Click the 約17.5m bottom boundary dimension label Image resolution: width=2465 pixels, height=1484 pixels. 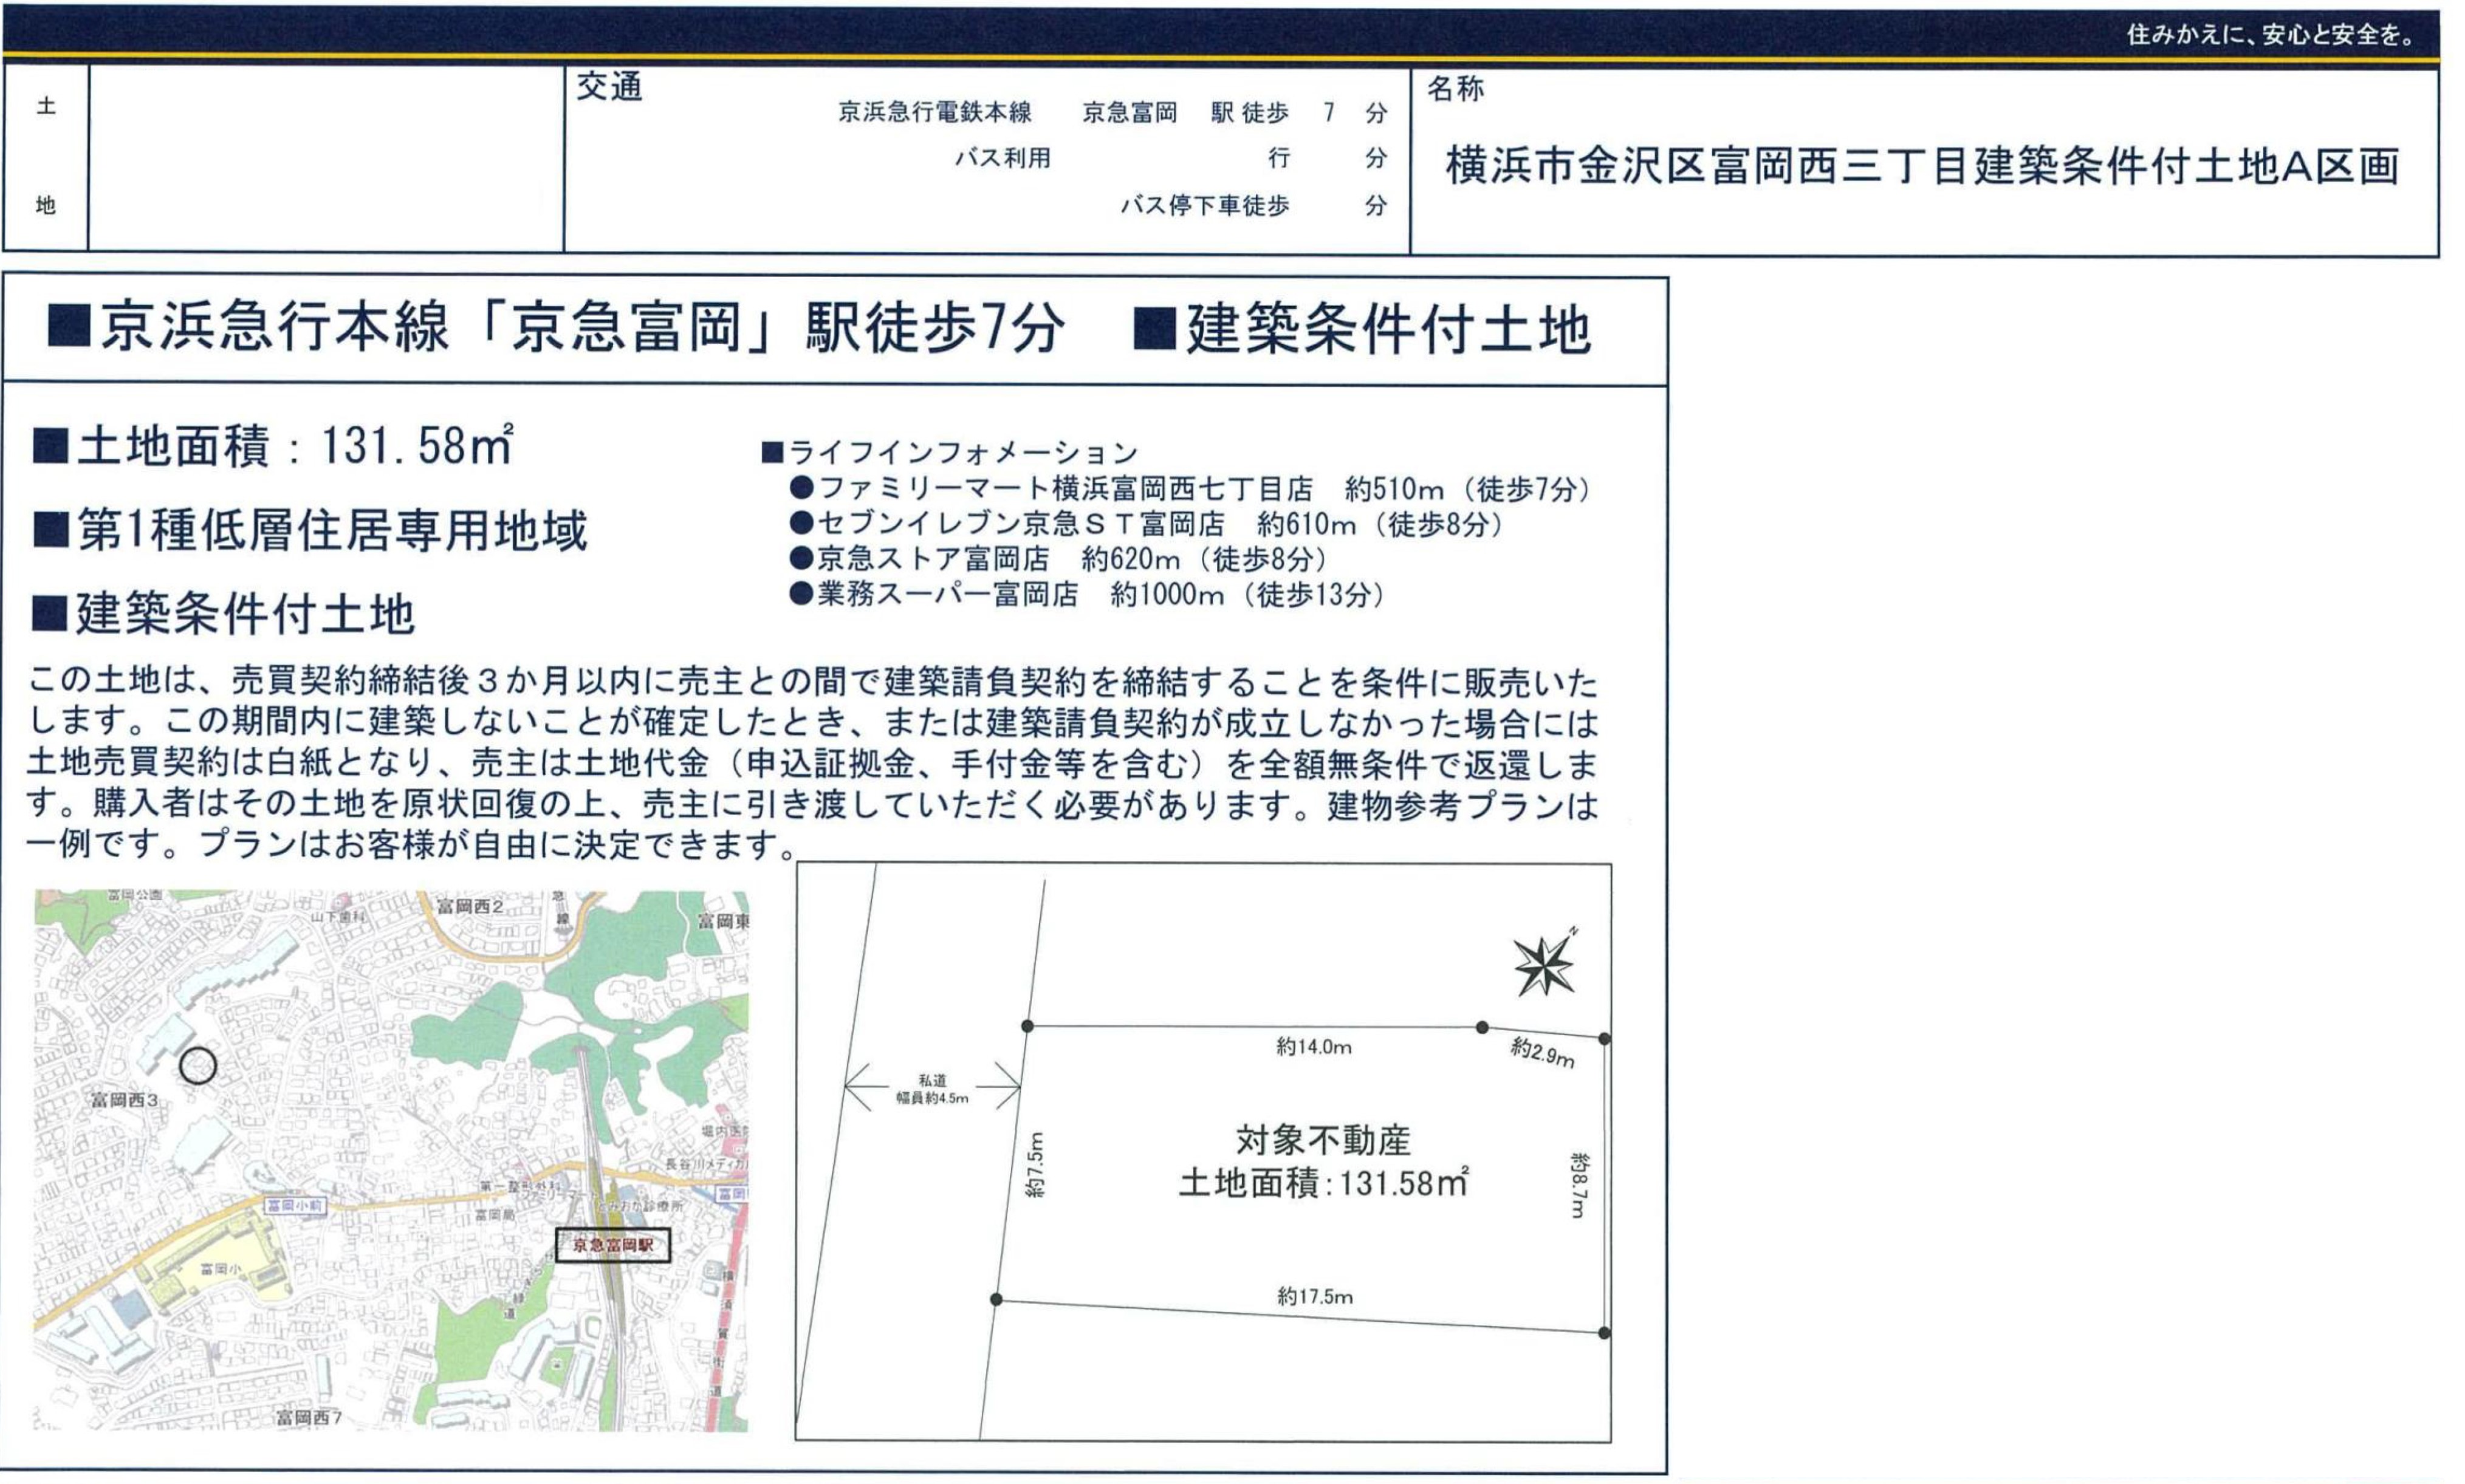1314,1297
